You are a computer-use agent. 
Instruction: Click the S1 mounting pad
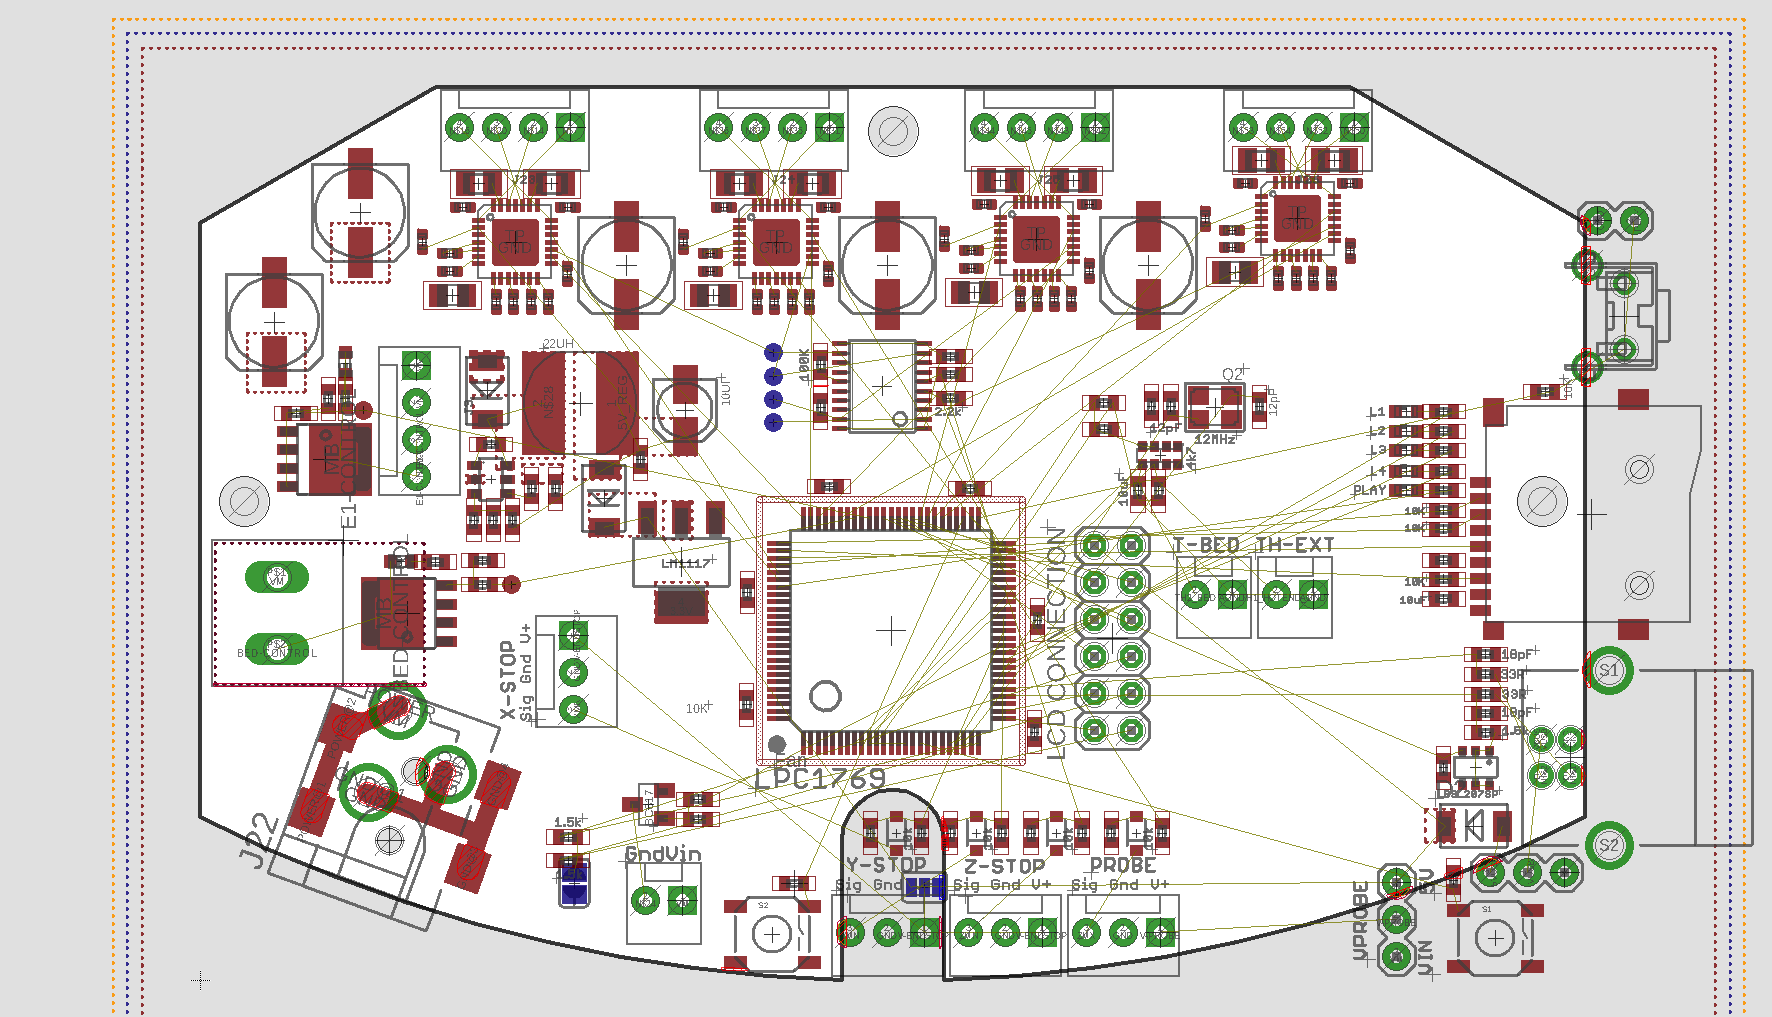pyautogui.click(x=1608, y=670)
